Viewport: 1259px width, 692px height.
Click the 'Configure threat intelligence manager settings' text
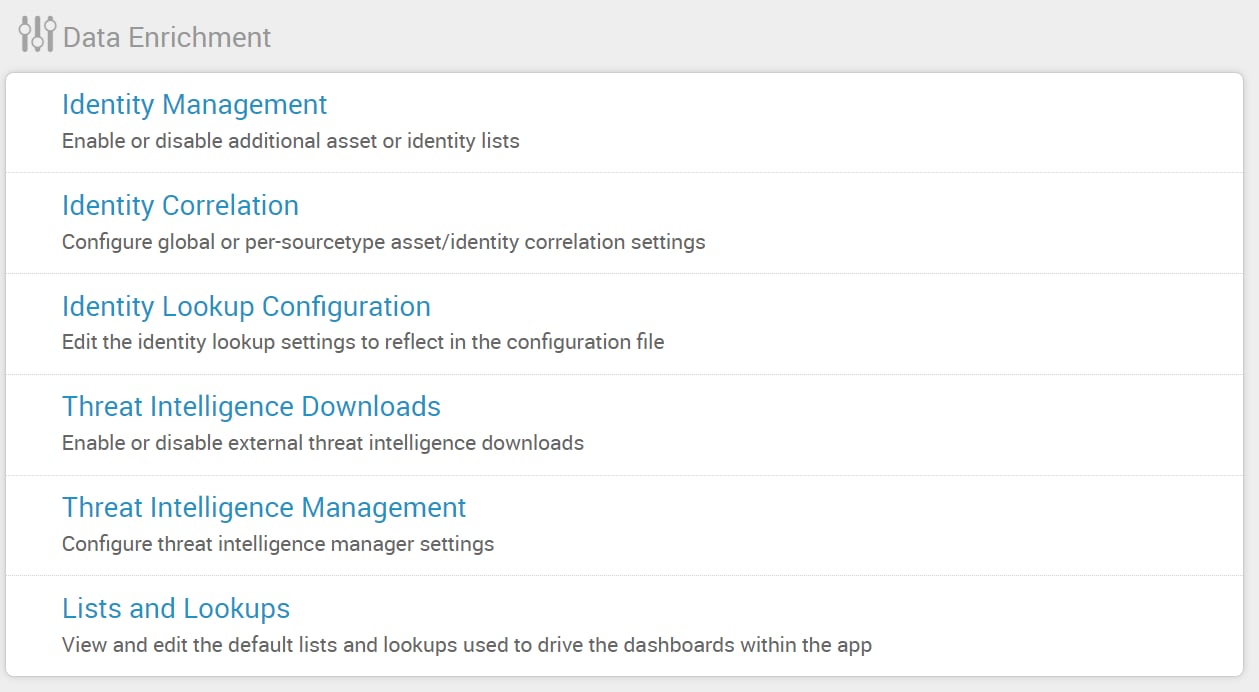[278, 544]
